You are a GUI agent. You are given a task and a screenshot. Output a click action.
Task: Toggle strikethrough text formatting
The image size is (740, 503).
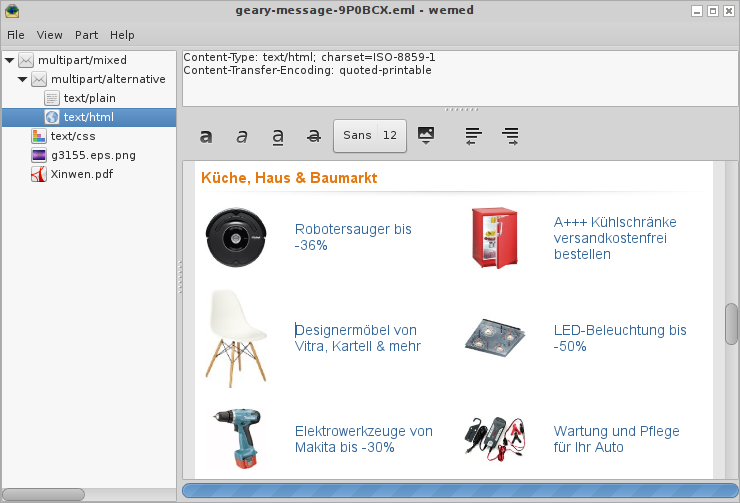pos(314,136)
